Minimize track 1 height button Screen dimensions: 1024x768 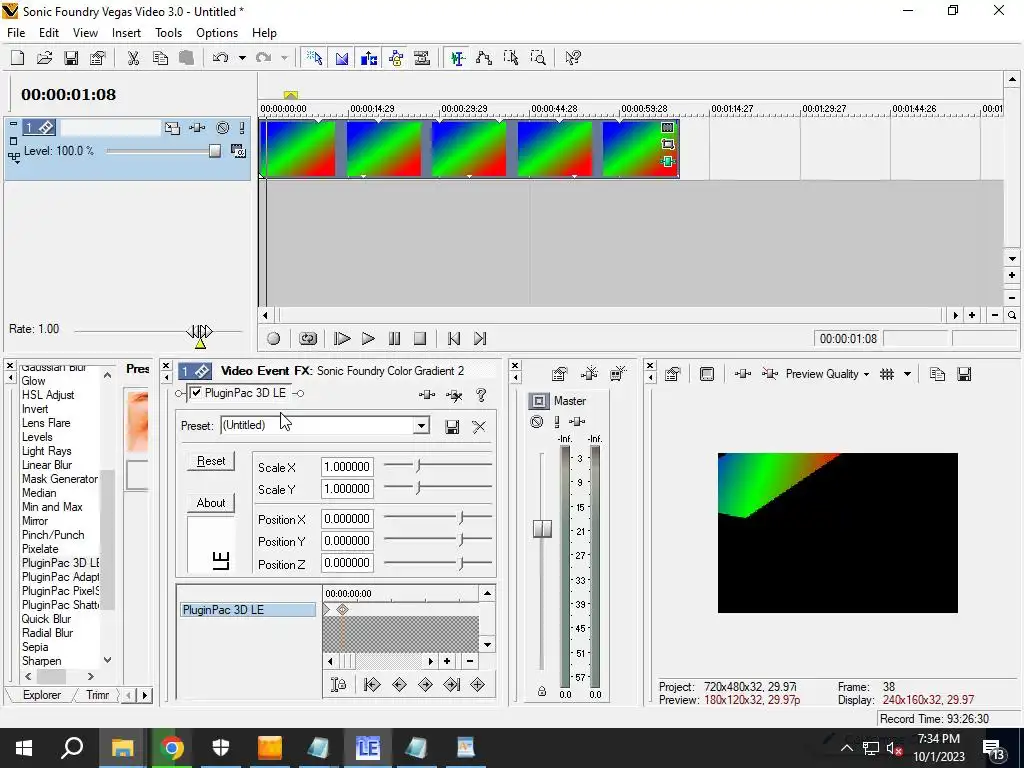tap(13, 124)
